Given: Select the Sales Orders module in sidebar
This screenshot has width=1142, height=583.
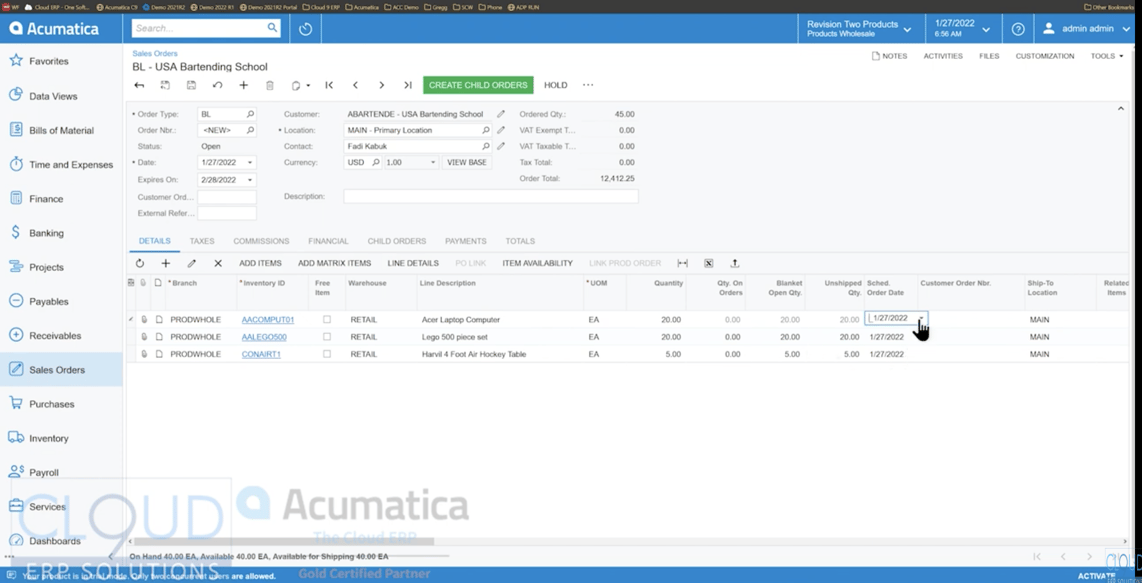Looking at the screenshot, I should click(x=60, y=368).
